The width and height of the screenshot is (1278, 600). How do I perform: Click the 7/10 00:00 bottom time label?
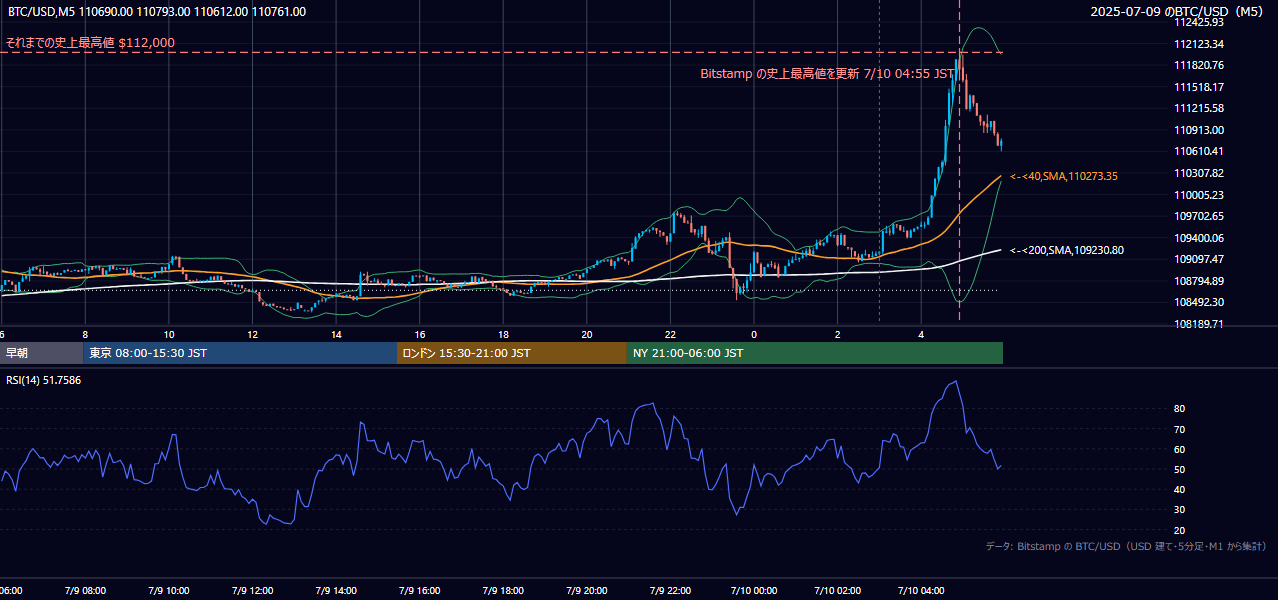pyautogui.click(x=754, y=591)
